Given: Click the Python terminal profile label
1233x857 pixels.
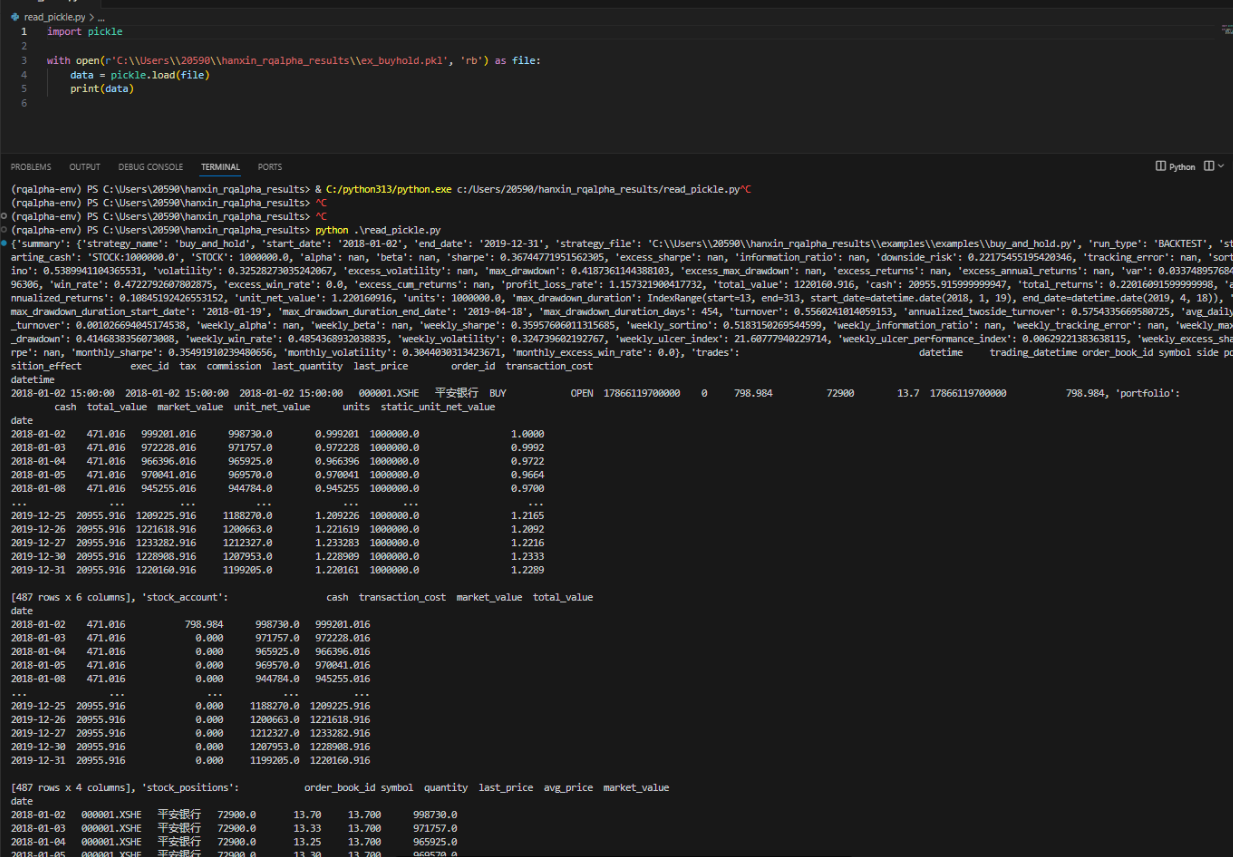Looking at the screenshot, I should coord(1182,167).
